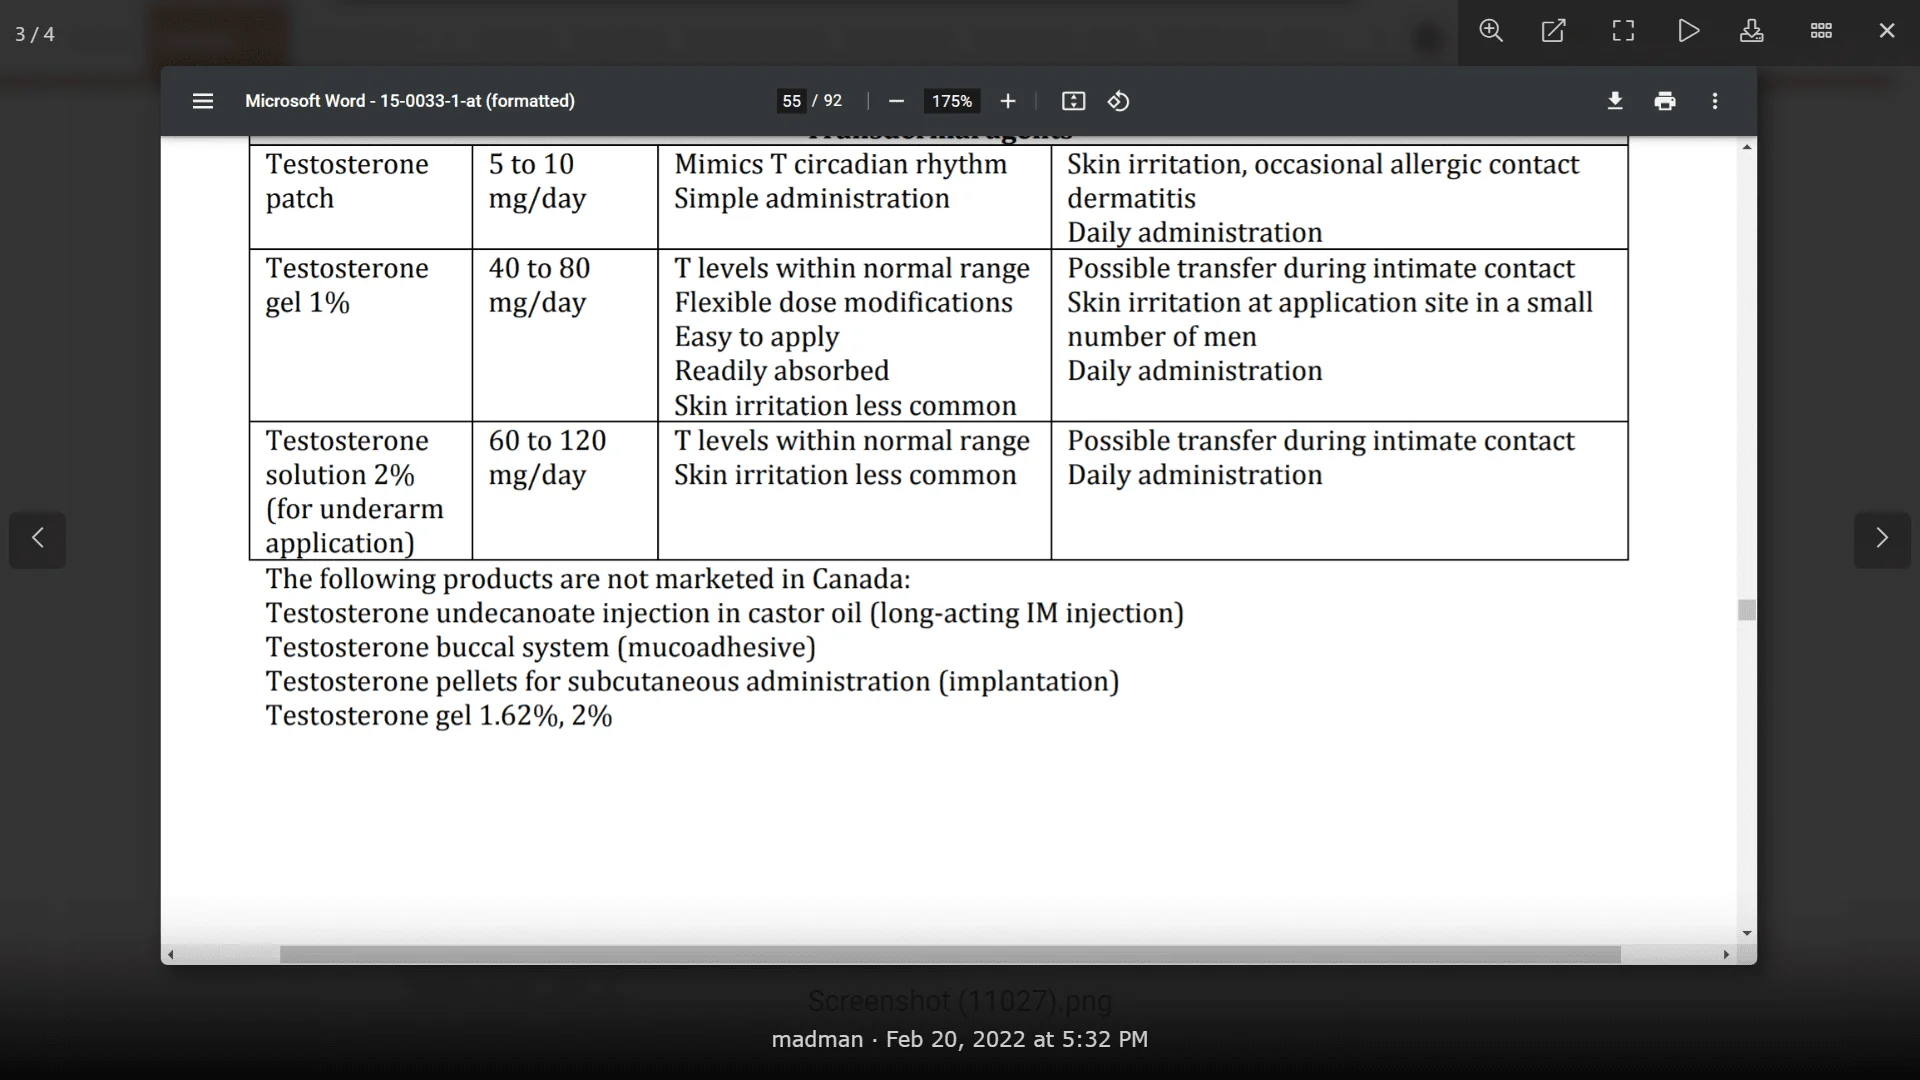Image resolution: width=1920 pixels, height=1080 pixels.
Task: Click the play/present mode icon
Action: (1689, 29)
